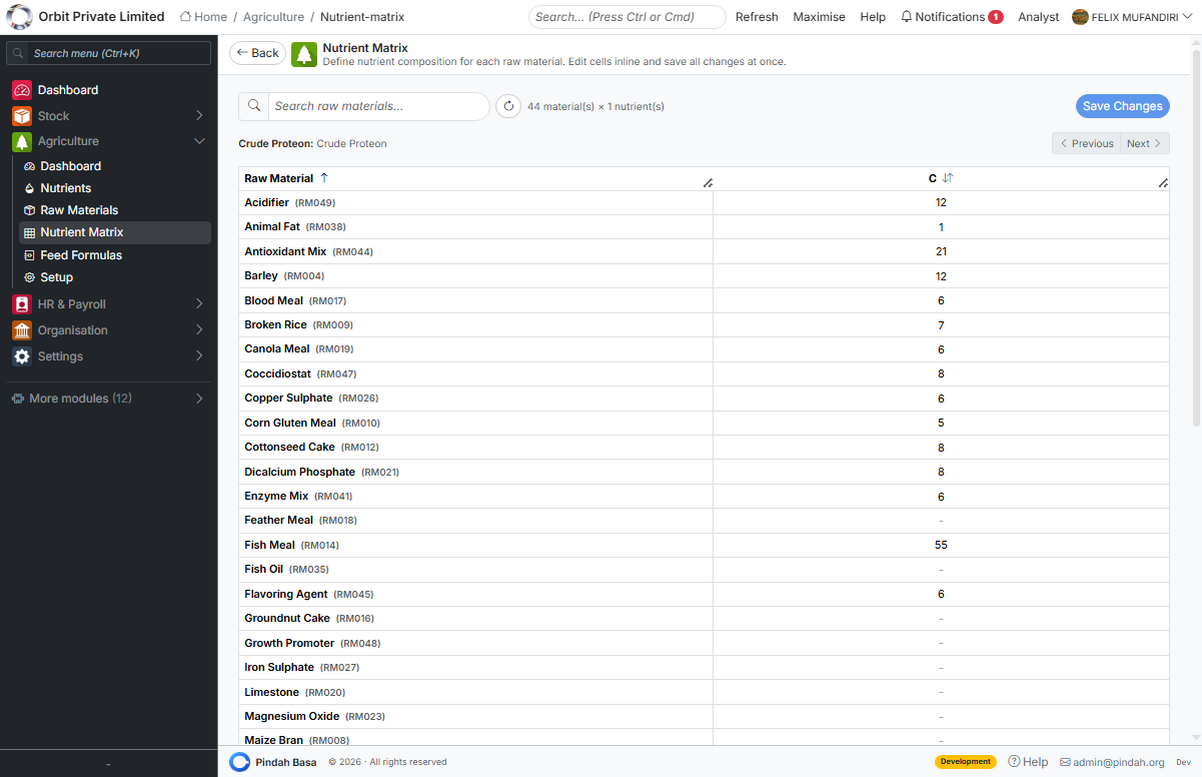Image resolution: width=1202 pixels, height=777 pixels.
Task: Click the Next page button
Action: pyautogui.click(x=1144, y=143)
